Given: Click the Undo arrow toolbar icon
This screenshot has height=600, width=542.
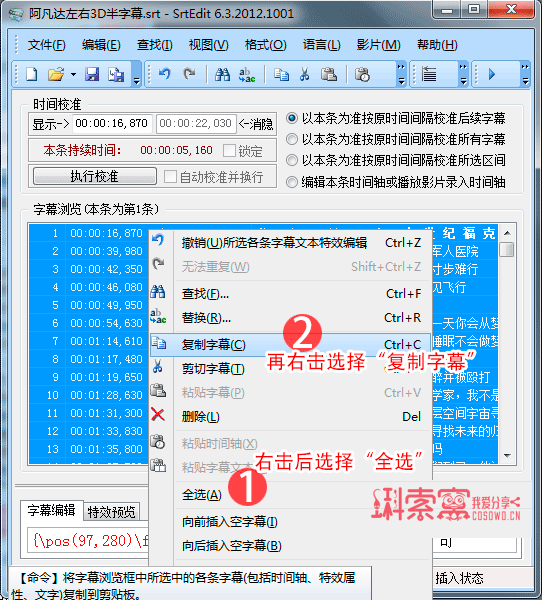Looking at the screenshot, I should (x=165, y=73).
